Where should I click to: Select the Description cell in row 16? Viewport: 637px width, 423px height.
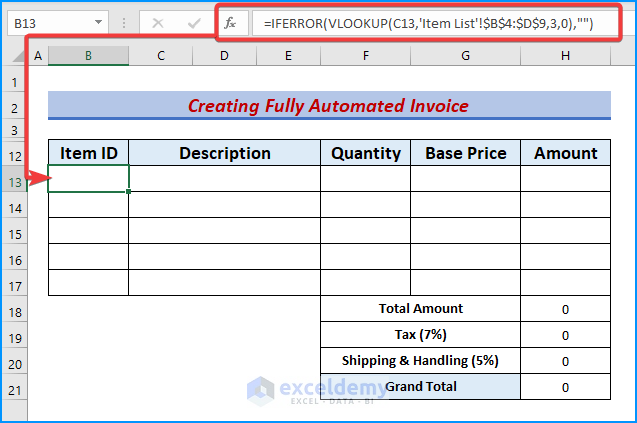pos(225,256)
